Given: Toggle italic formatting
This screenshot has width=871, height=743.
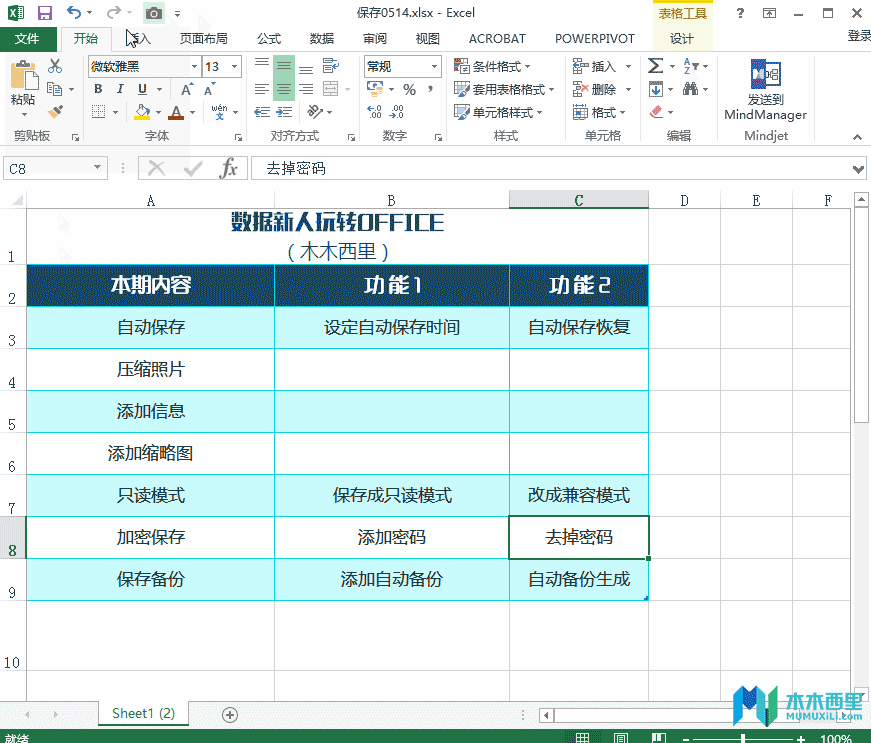Looking at the screenshot, I should point(120,89).
